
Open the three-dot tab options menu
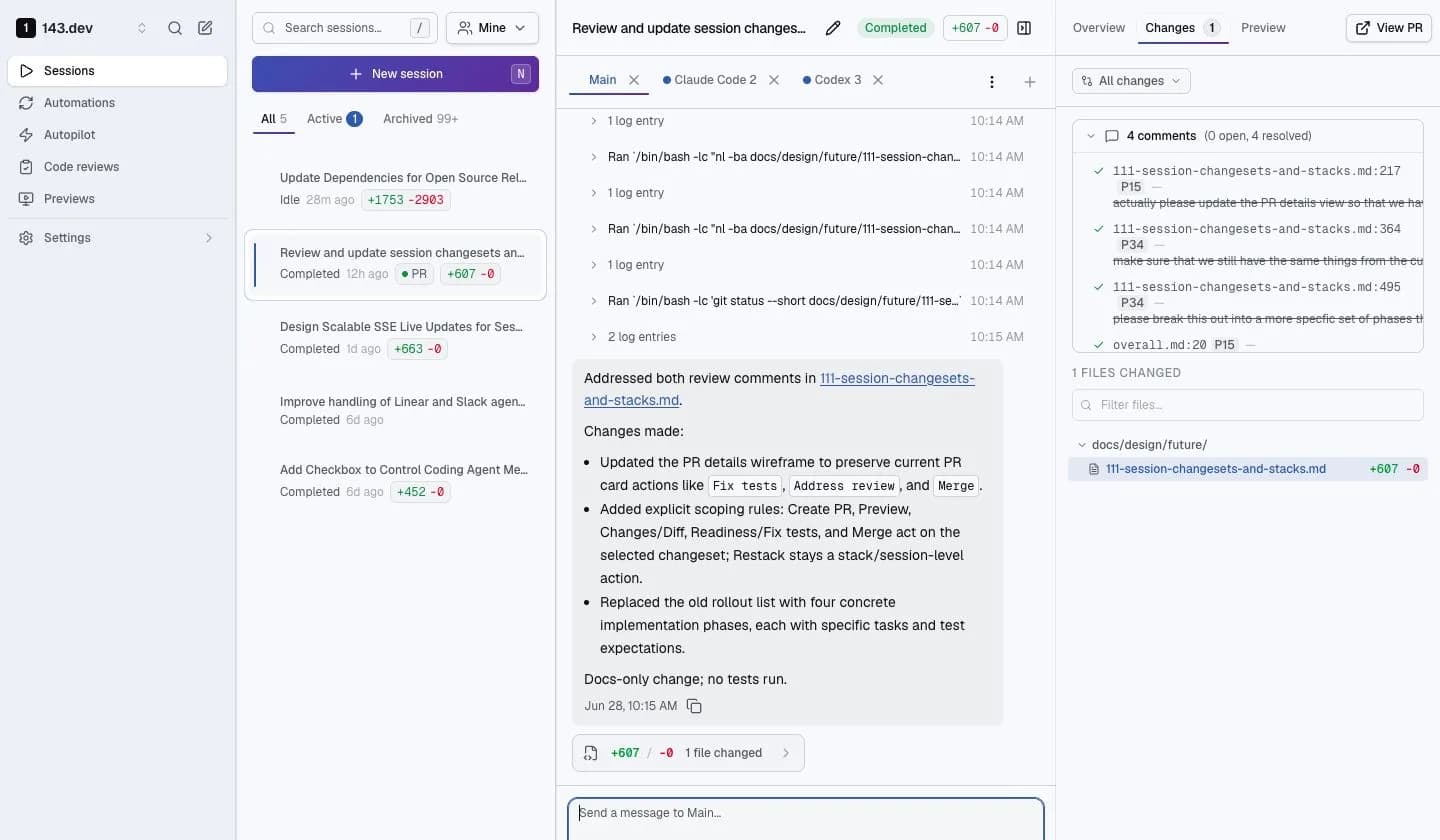(x=992, y=82)
